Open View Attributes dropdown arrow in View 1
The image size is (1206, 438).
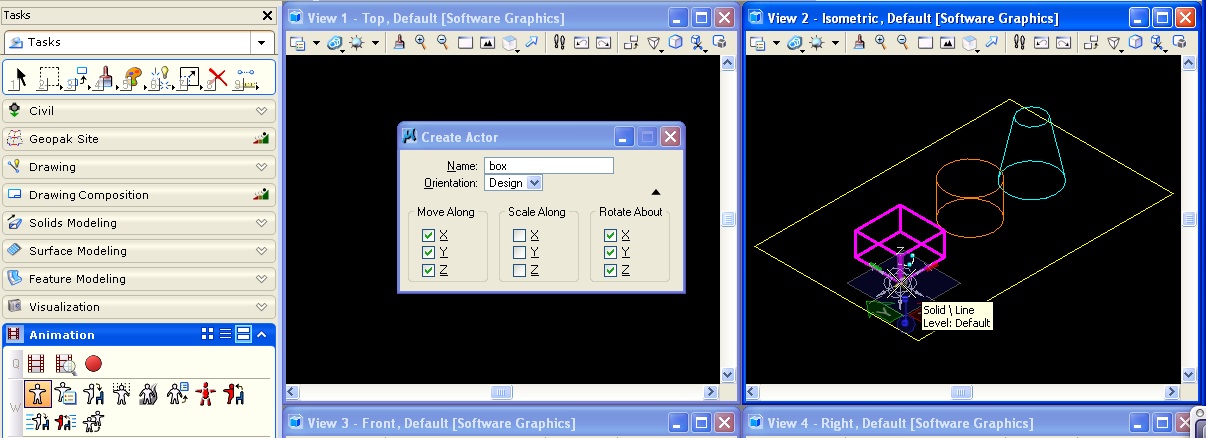tap(316, 43)
